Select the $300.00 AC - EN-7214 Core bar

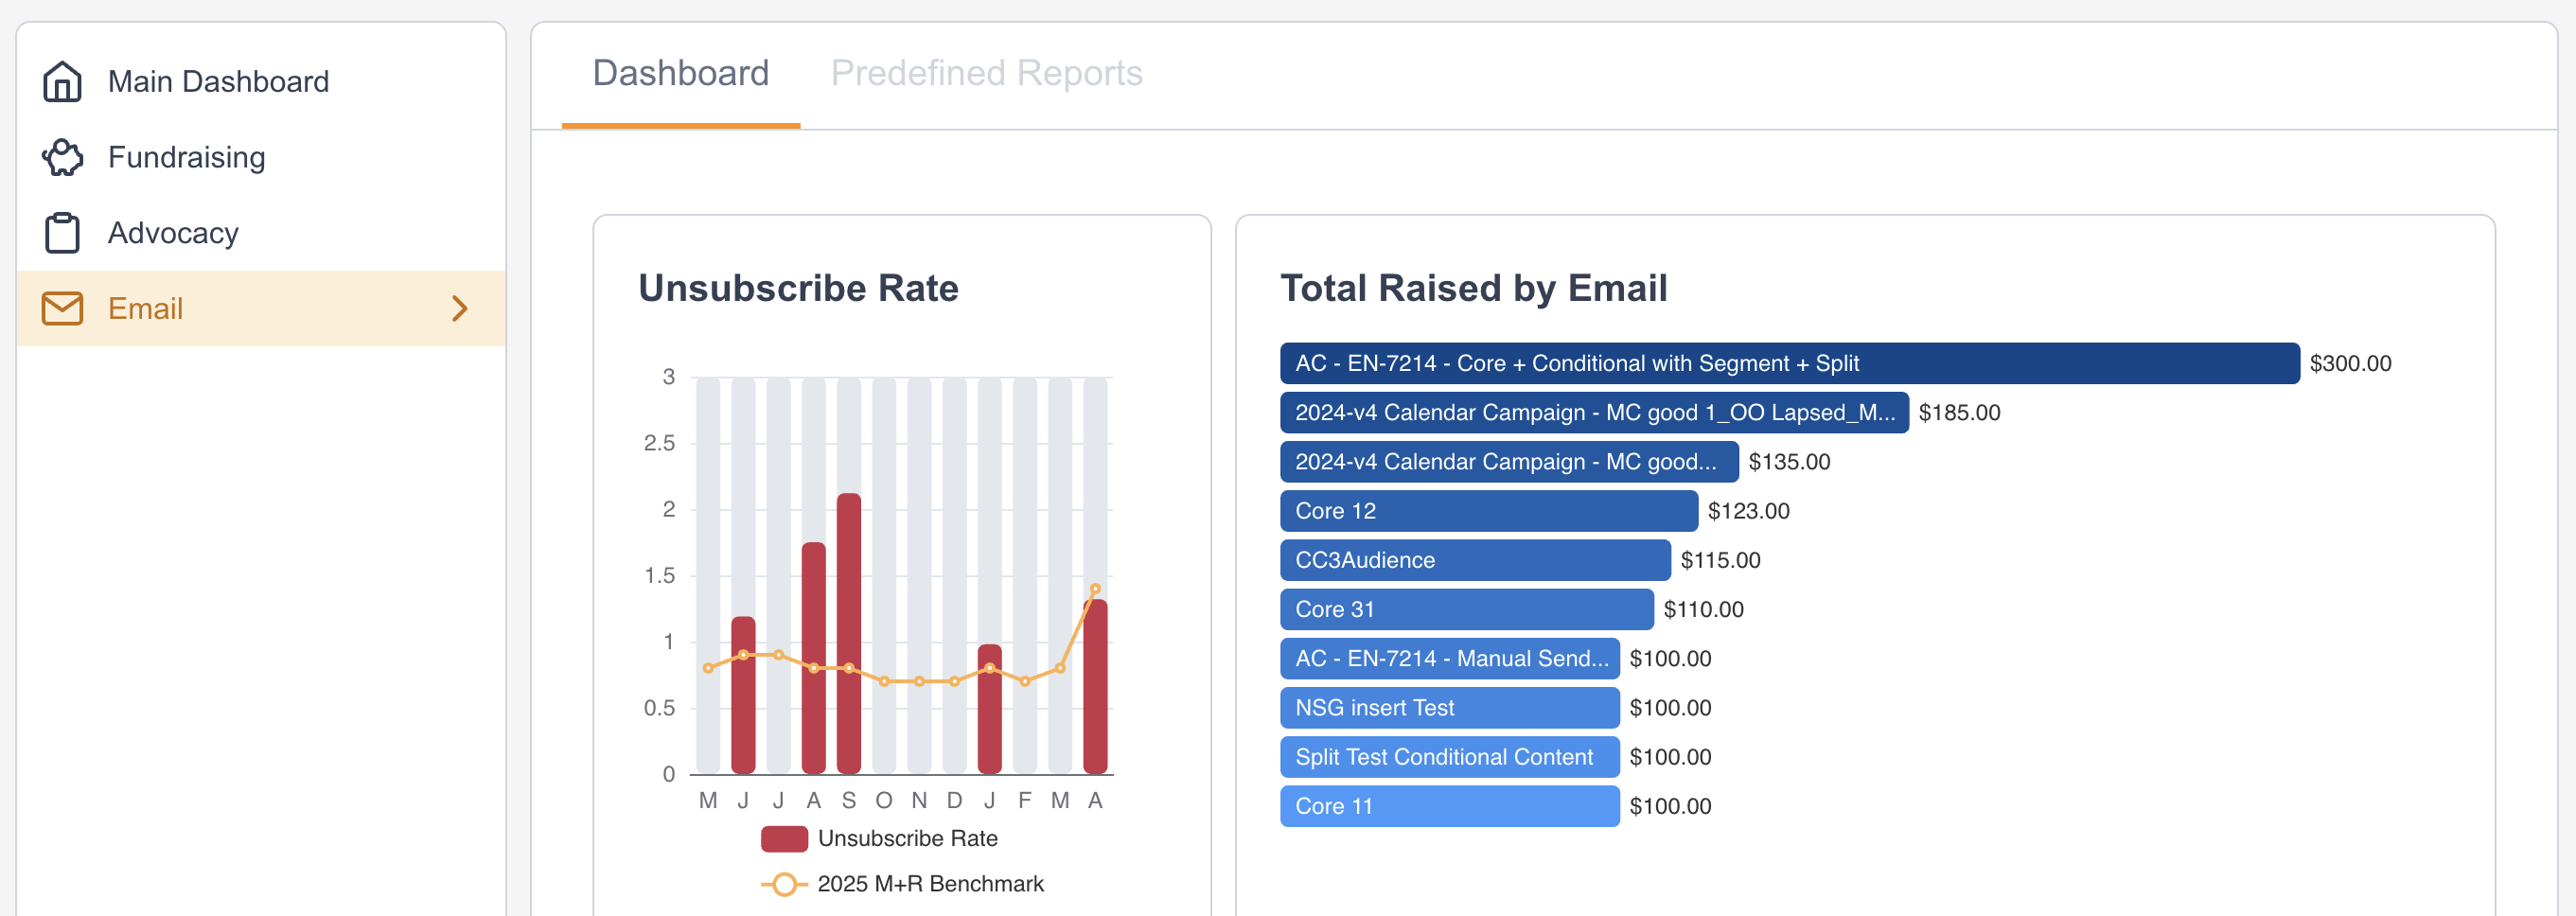point(1788,363)
